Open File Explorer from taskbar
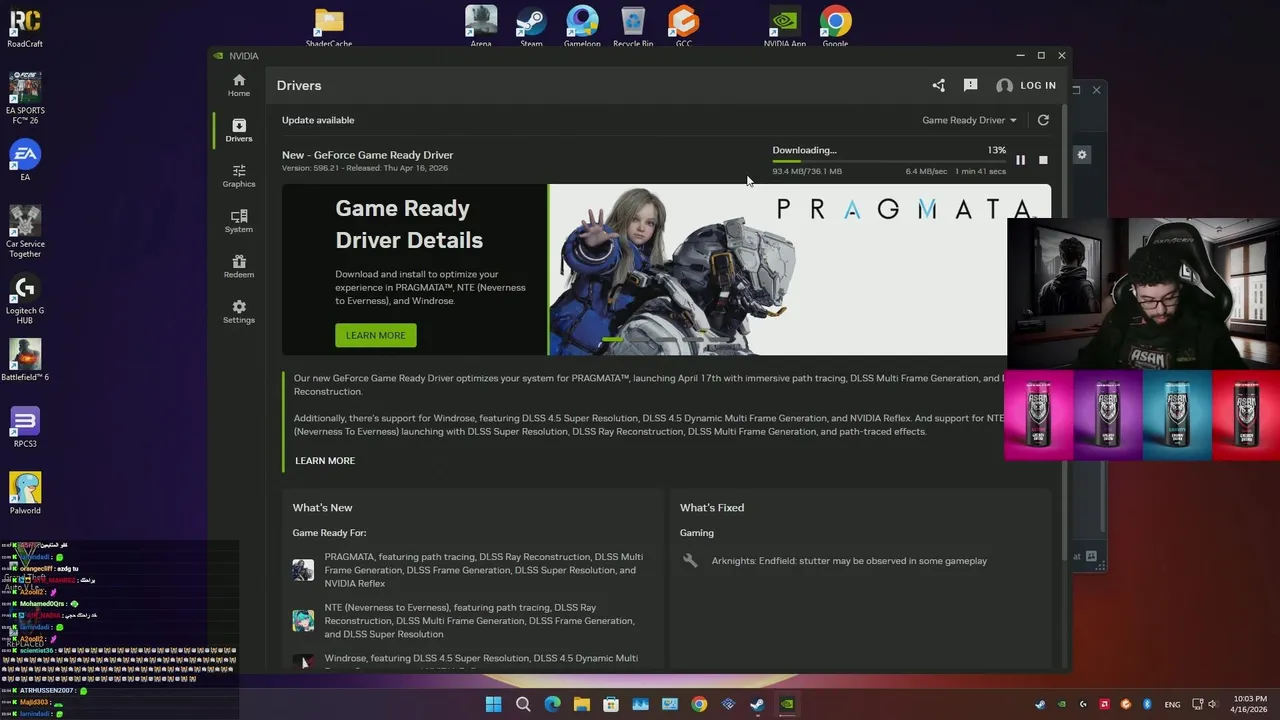The width and height of the screenshot is (1280, 720). click(581, 704)
